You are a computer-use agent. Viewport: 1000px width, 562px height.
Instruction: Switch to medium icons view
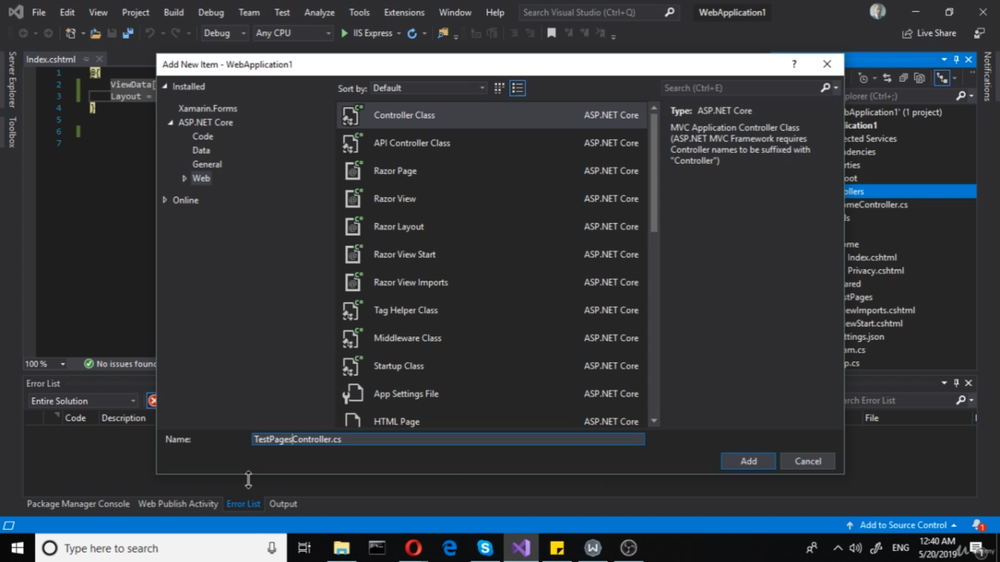499,88
